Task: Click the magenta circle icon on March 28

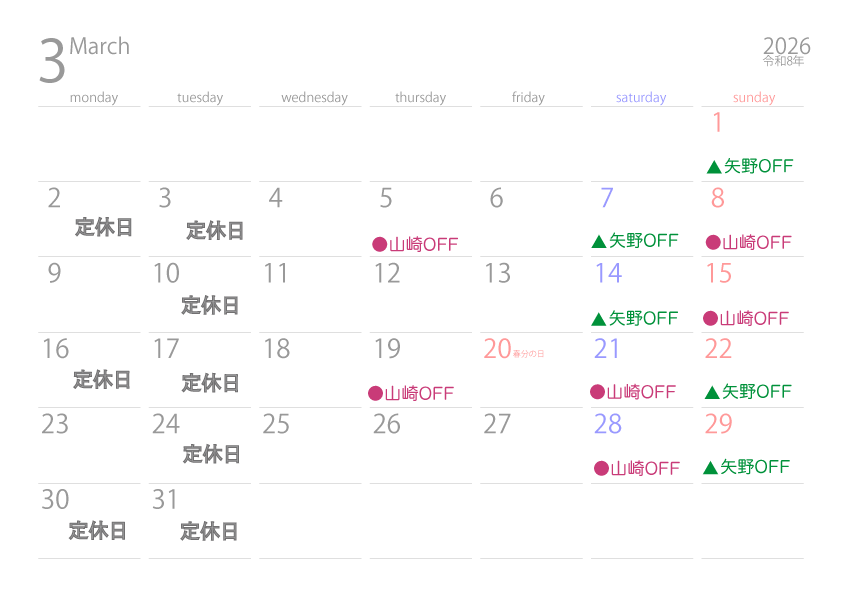Action: [601, 468]
